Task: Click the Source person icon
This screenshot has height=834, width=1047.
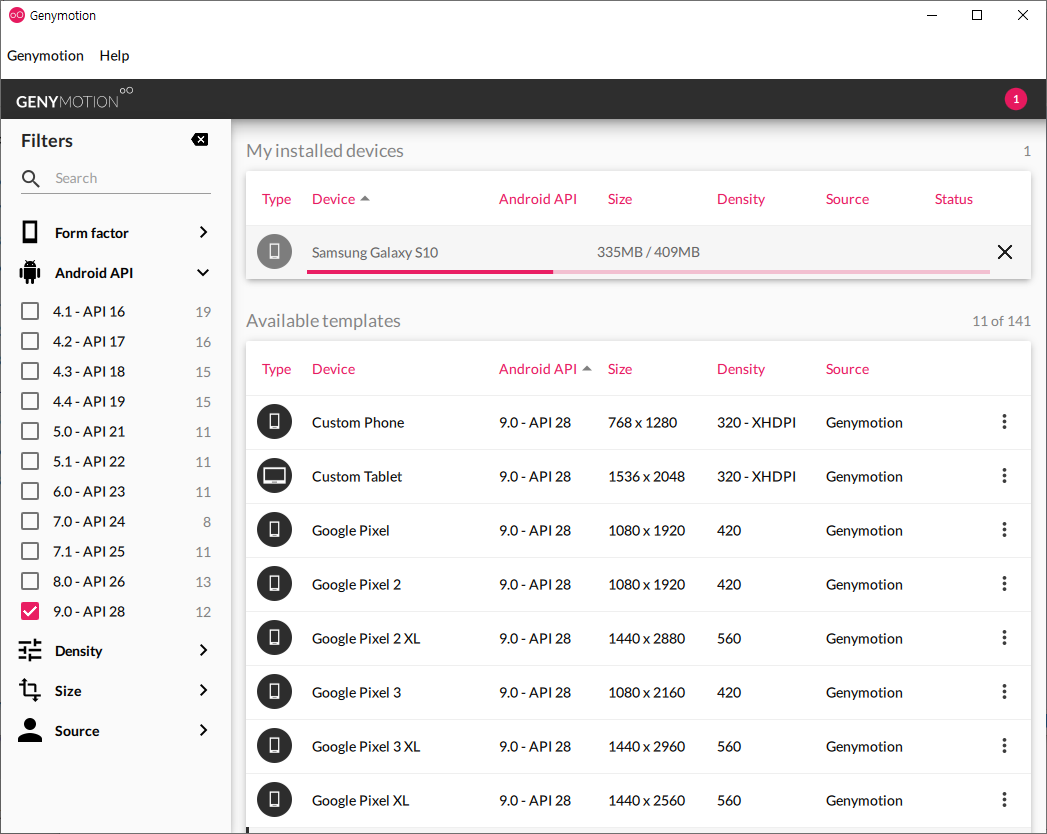Action: click(30, 731)
